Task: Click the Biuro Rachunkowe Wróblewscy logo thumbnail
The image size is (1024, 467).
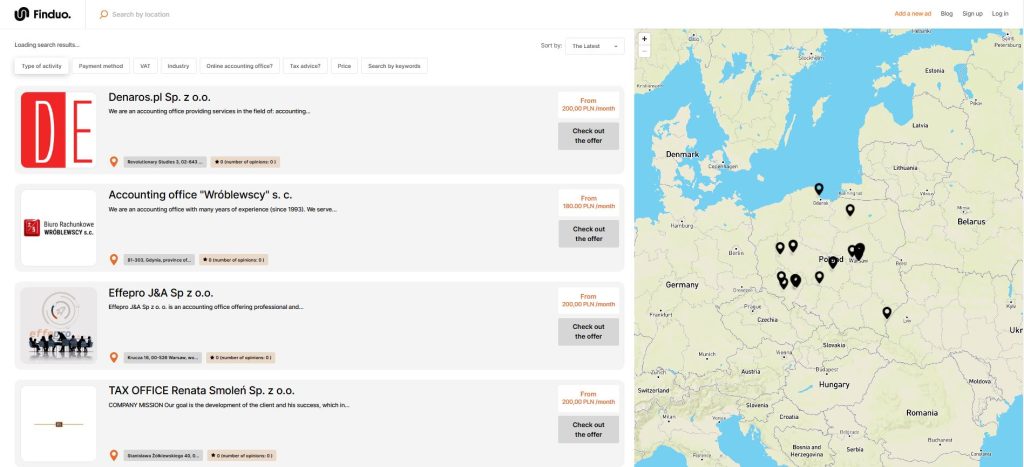Action: coord(59,228)
